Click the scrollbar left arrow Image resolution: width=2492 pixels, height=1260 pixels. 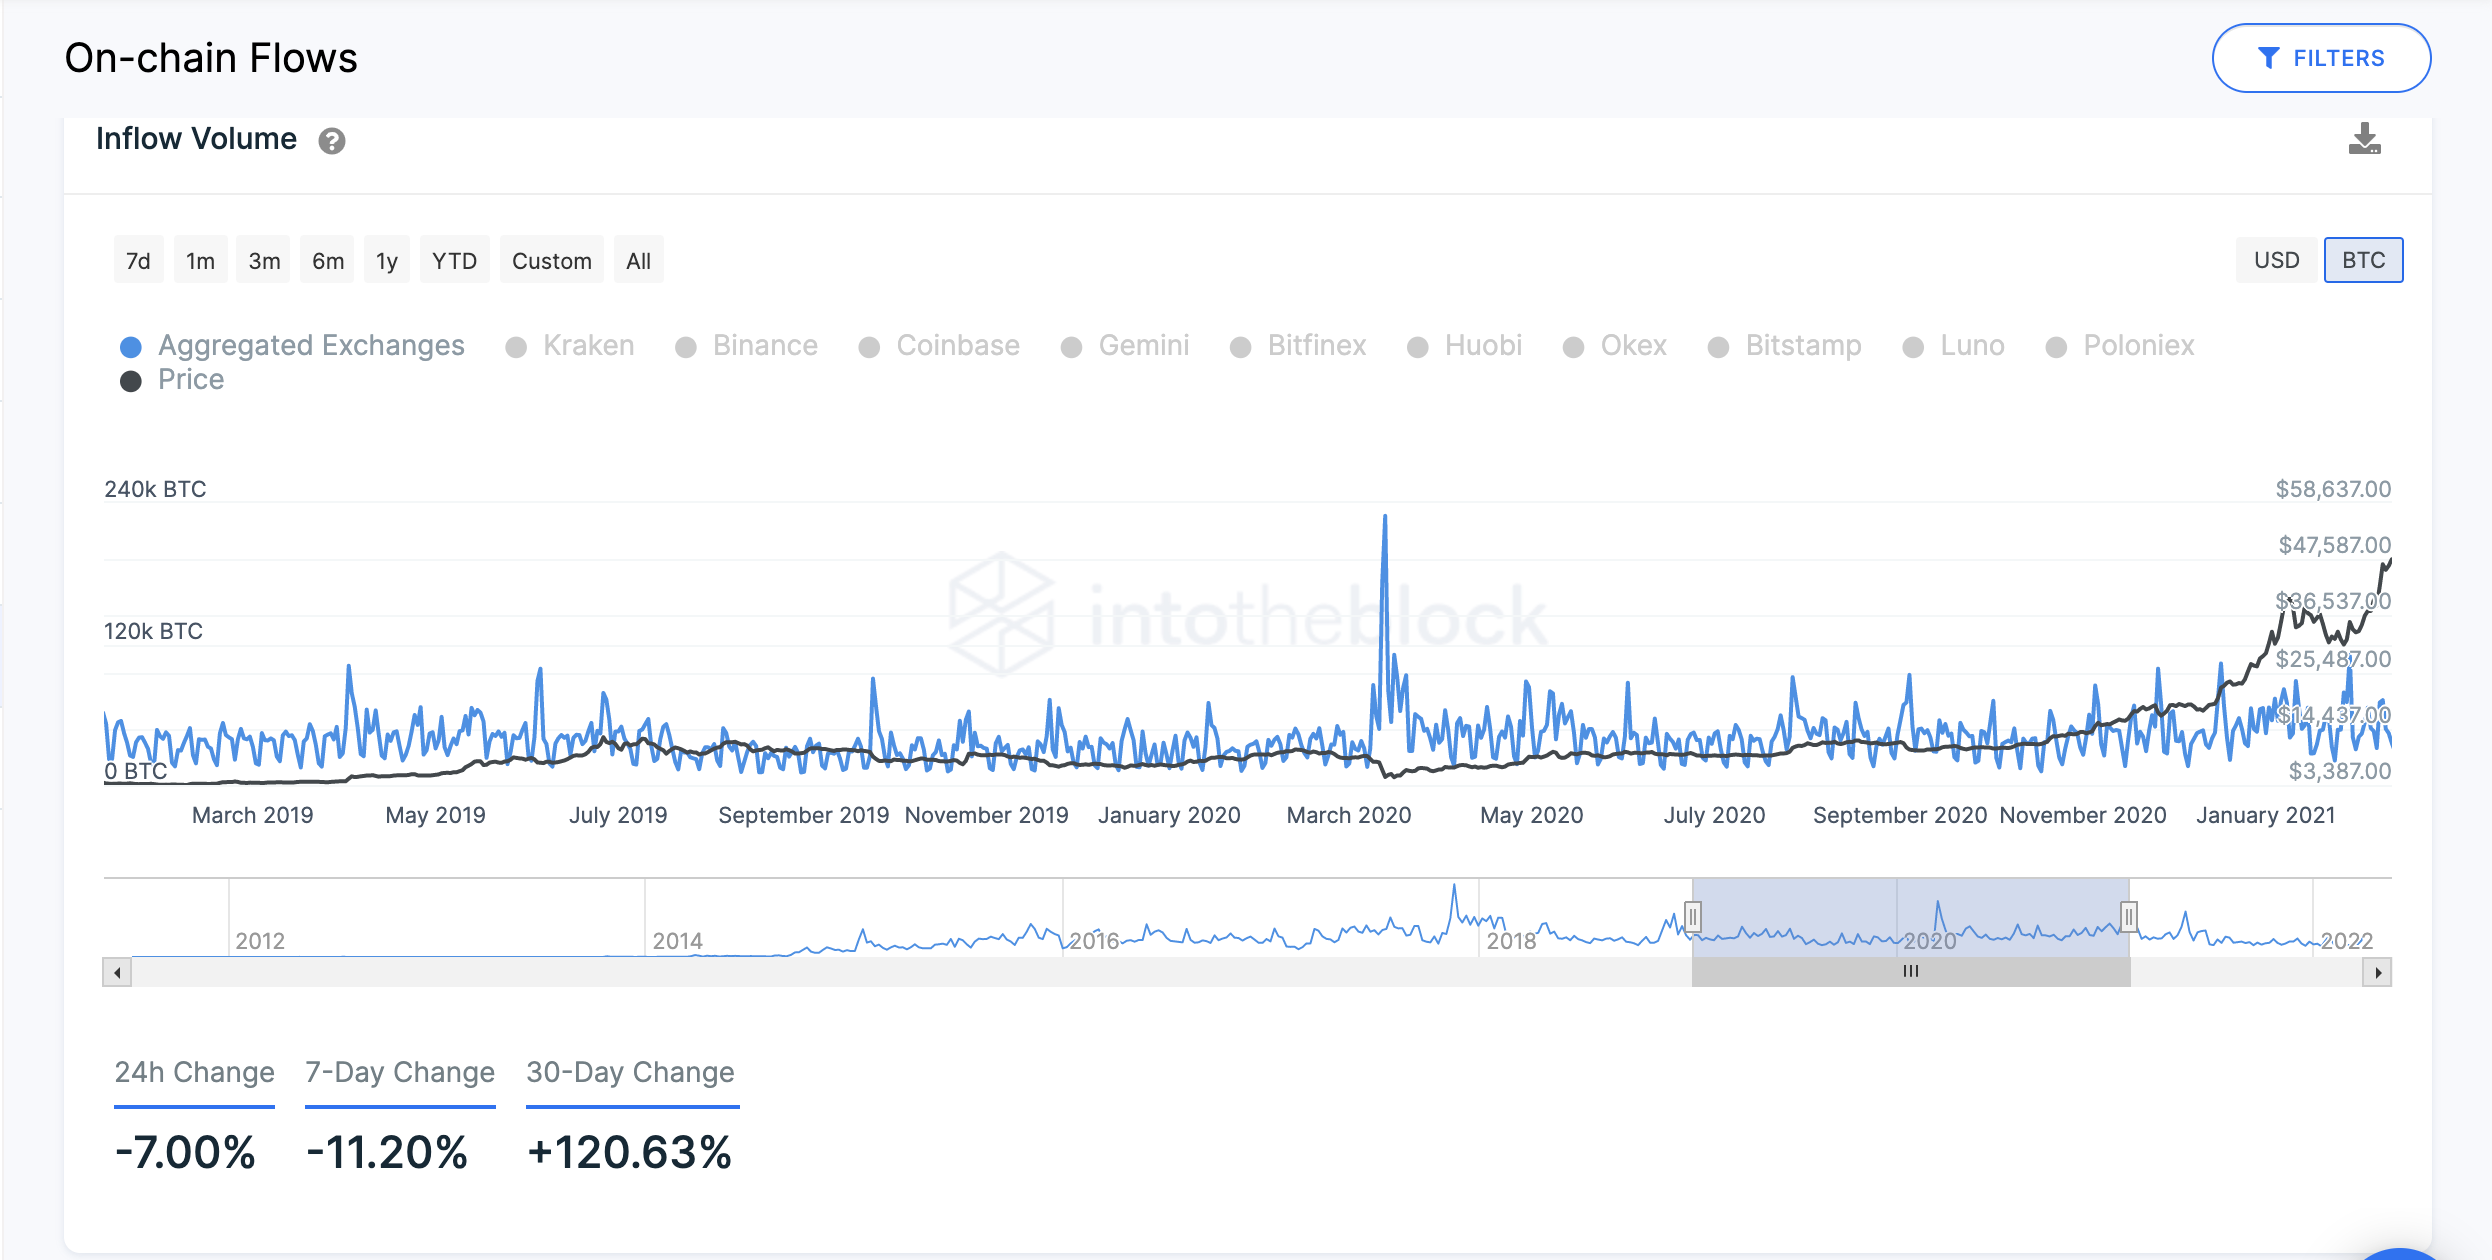coord(117,972)
